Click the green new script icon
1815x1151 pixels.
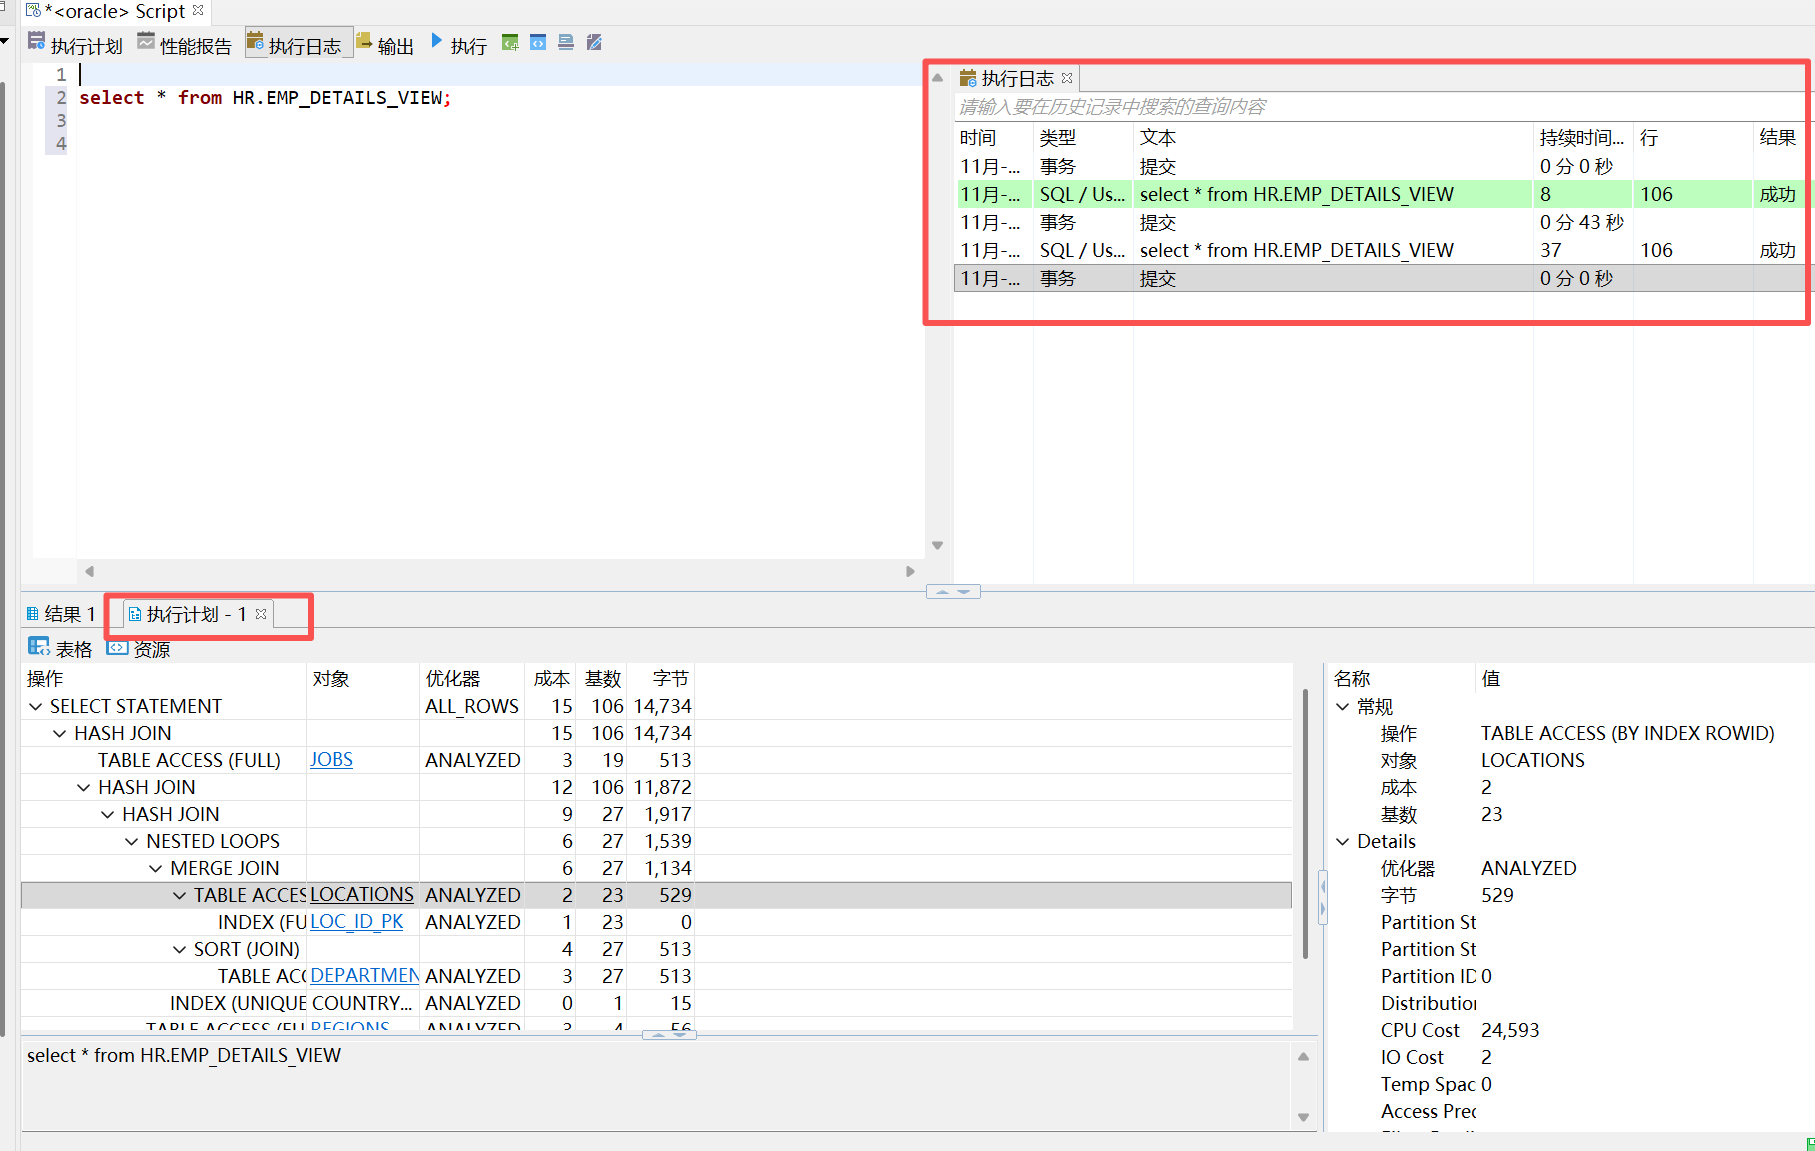point(510,42)
